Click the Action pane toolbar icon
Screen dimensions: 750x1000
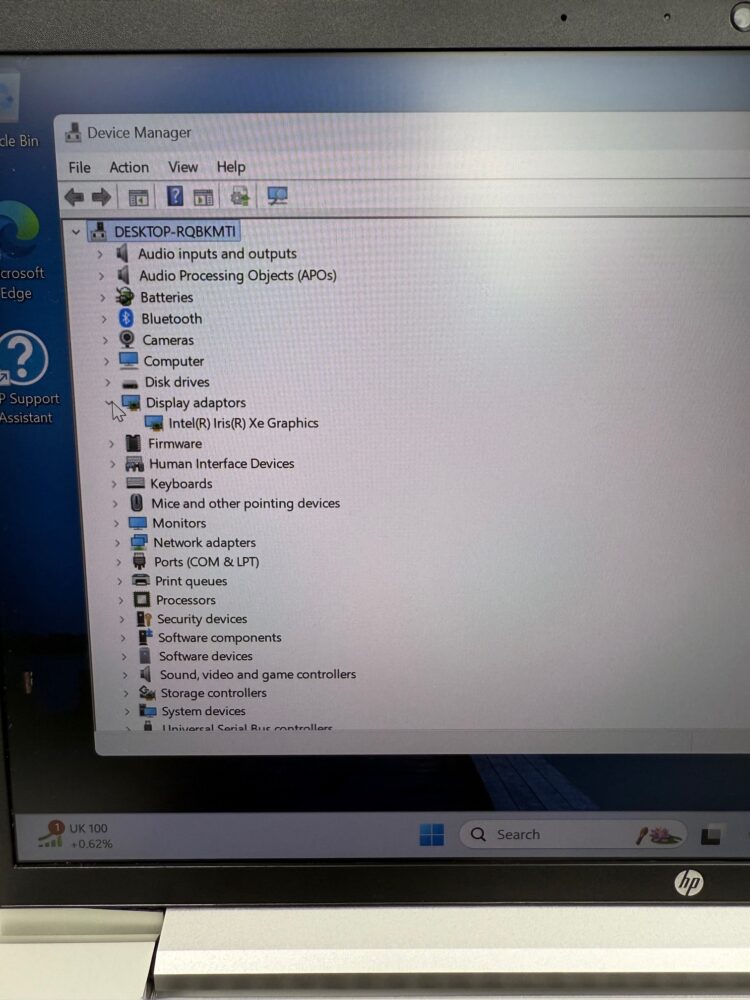[203, 198]
